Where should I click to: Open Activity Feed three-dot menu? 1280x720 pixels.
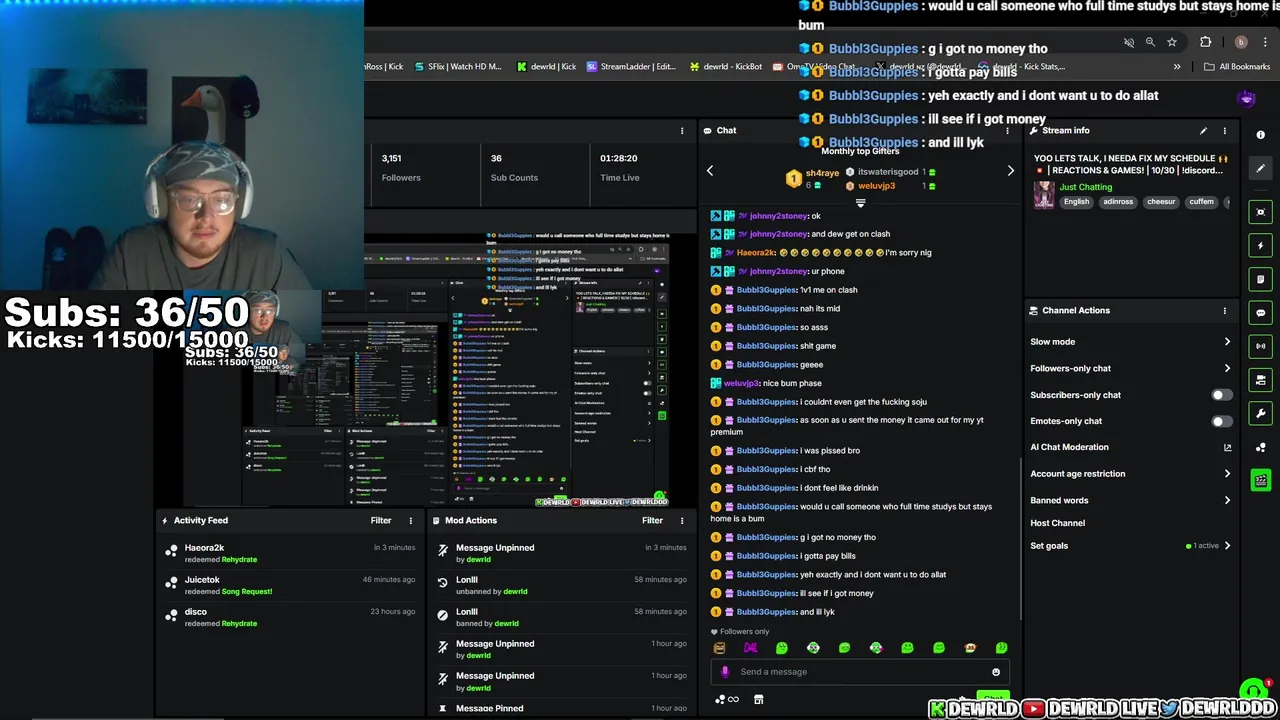[x=410, y=521]
